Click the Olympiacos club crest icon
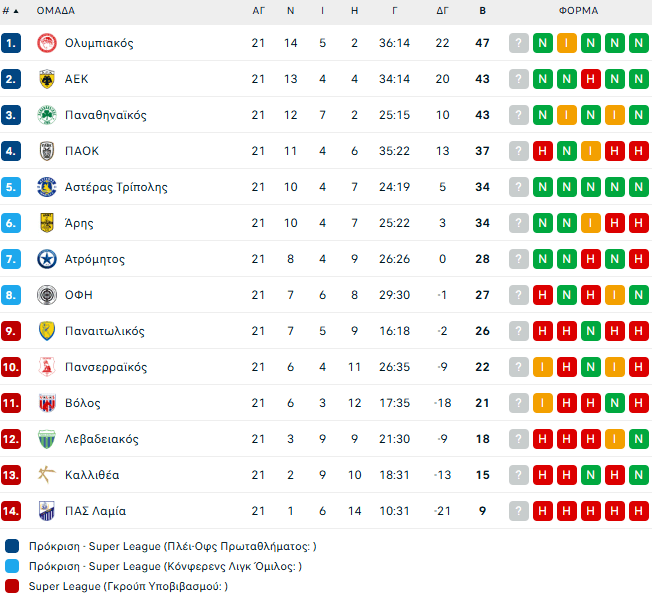652x596 pixels. [45, 43]
